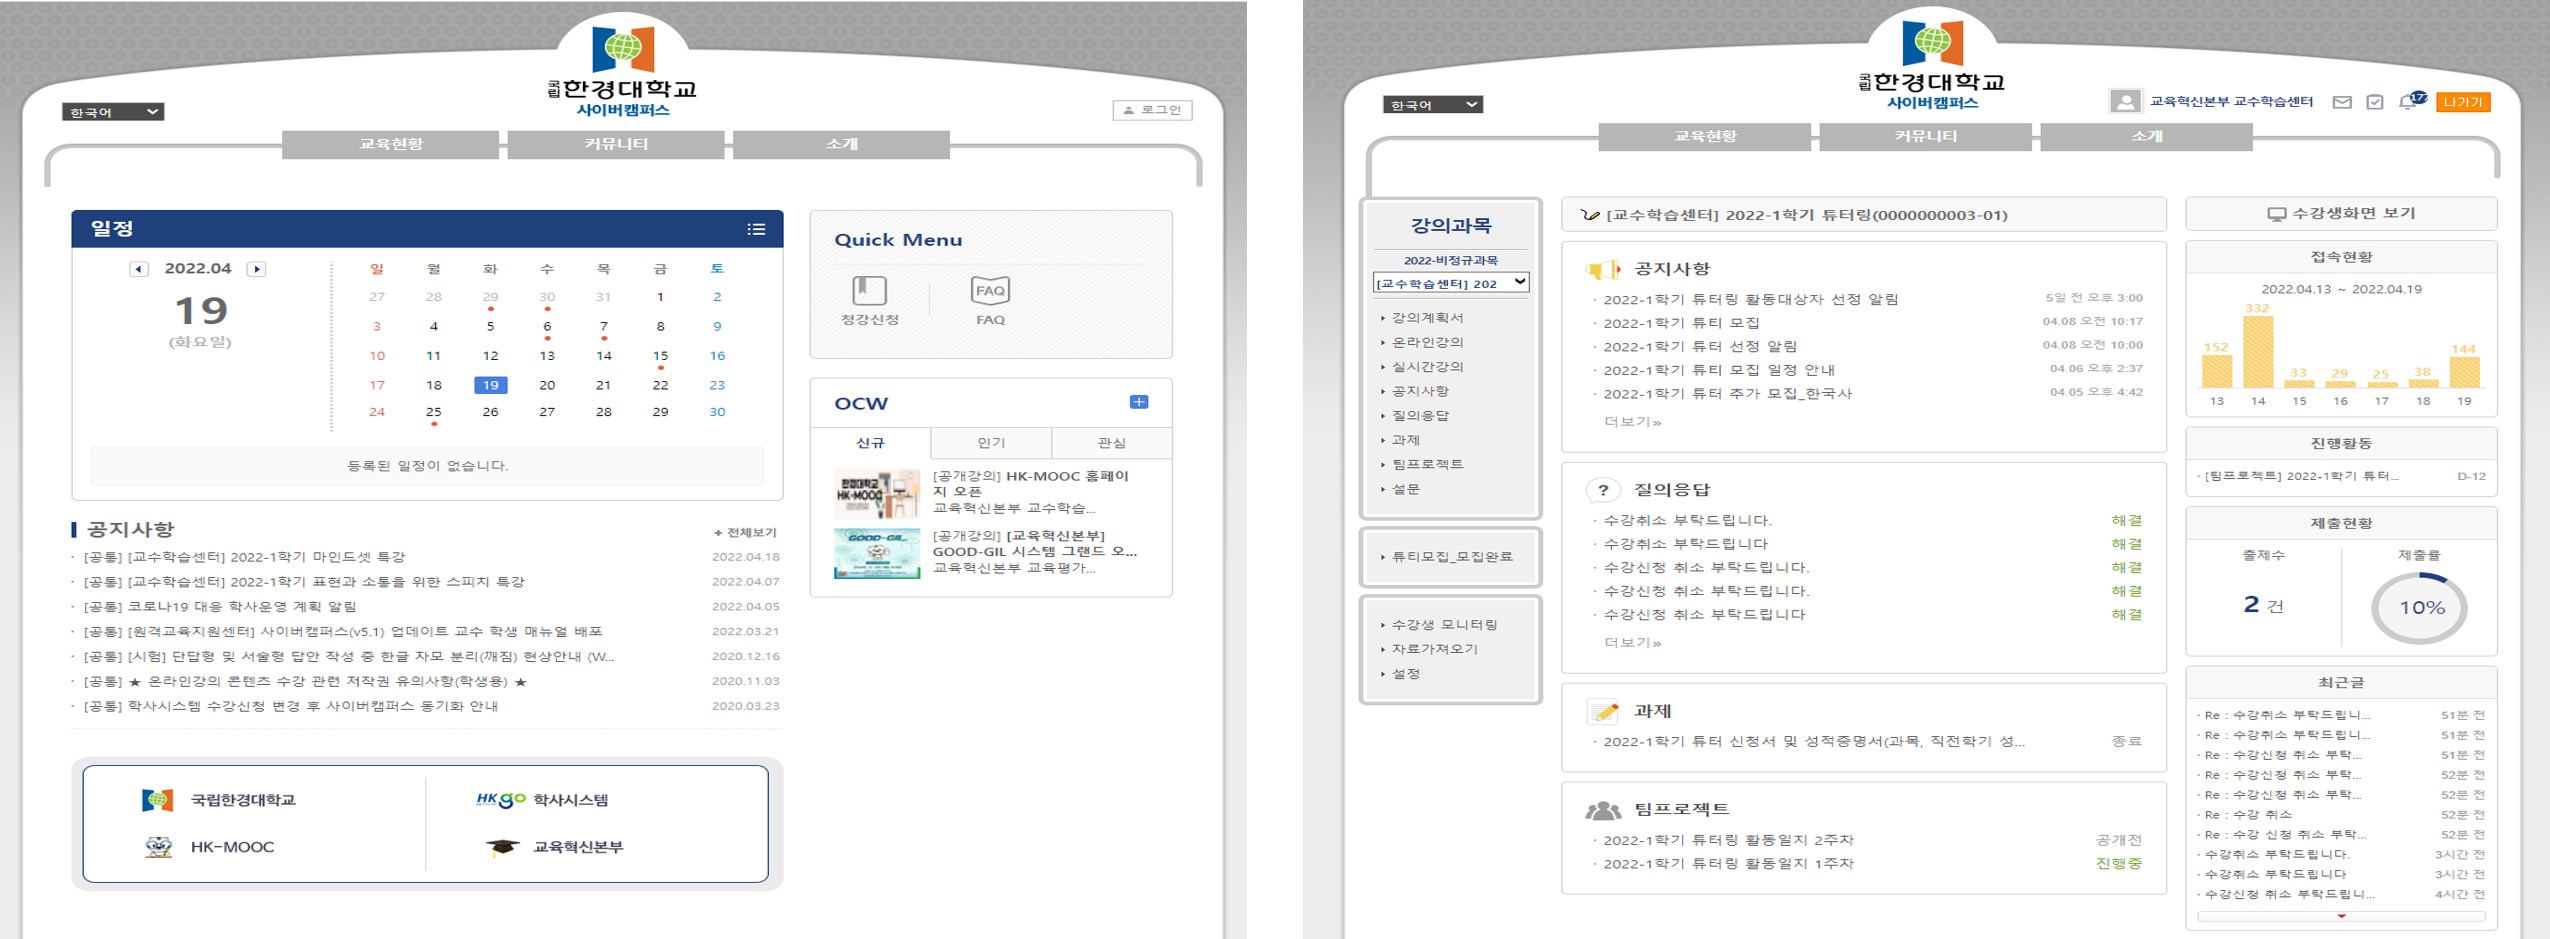The image size is (2550, 939).
Task: Click the checkbox task icon in header
Action: [2375, 102]
